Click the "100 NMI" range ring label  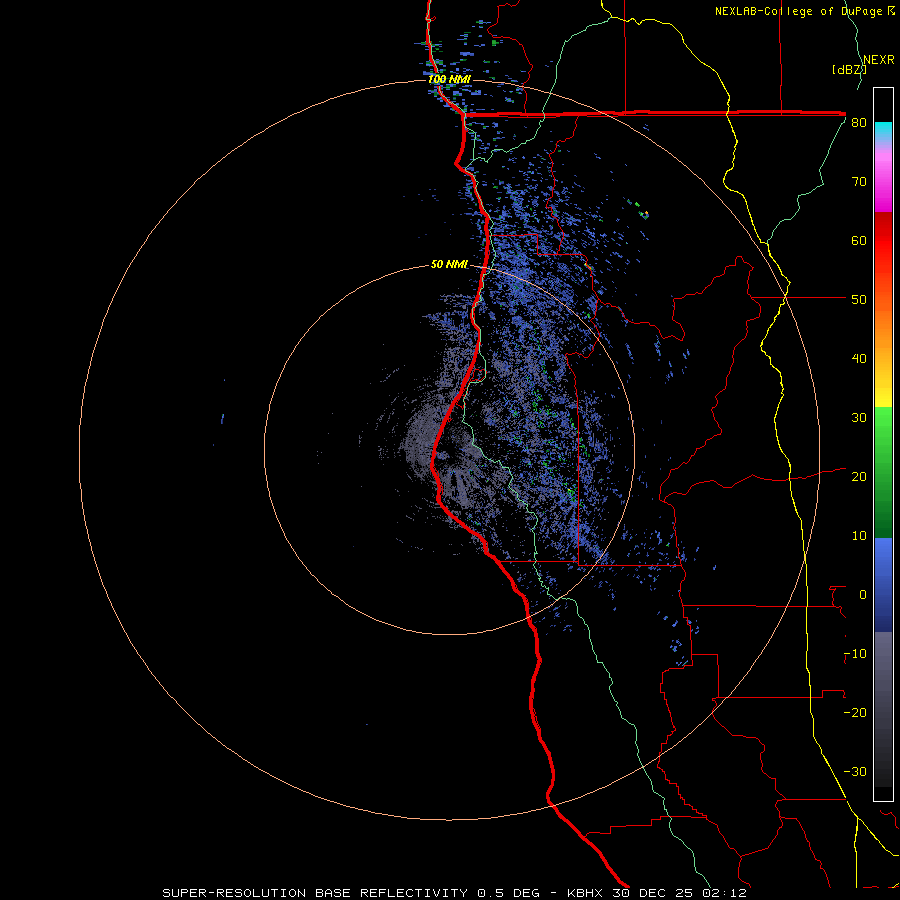coord(449,79)
